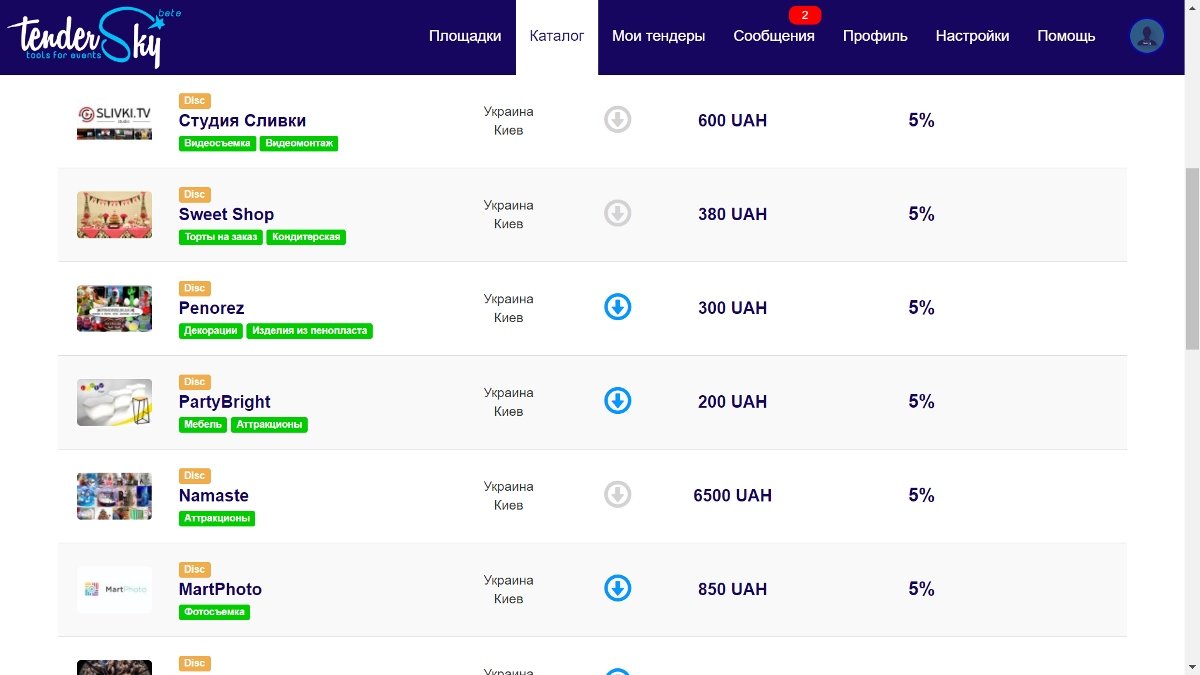
Task: Open the Настройки page
Action: (972, 36)
